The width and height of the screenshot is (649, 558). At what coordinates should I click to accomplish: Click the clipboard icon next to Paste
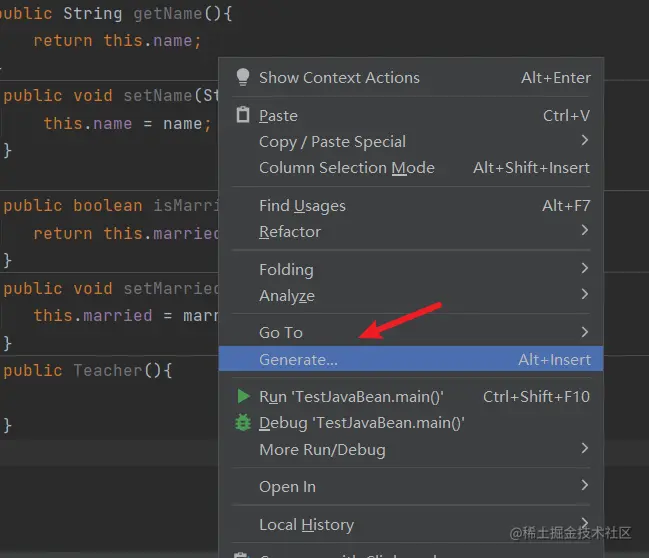243,115
